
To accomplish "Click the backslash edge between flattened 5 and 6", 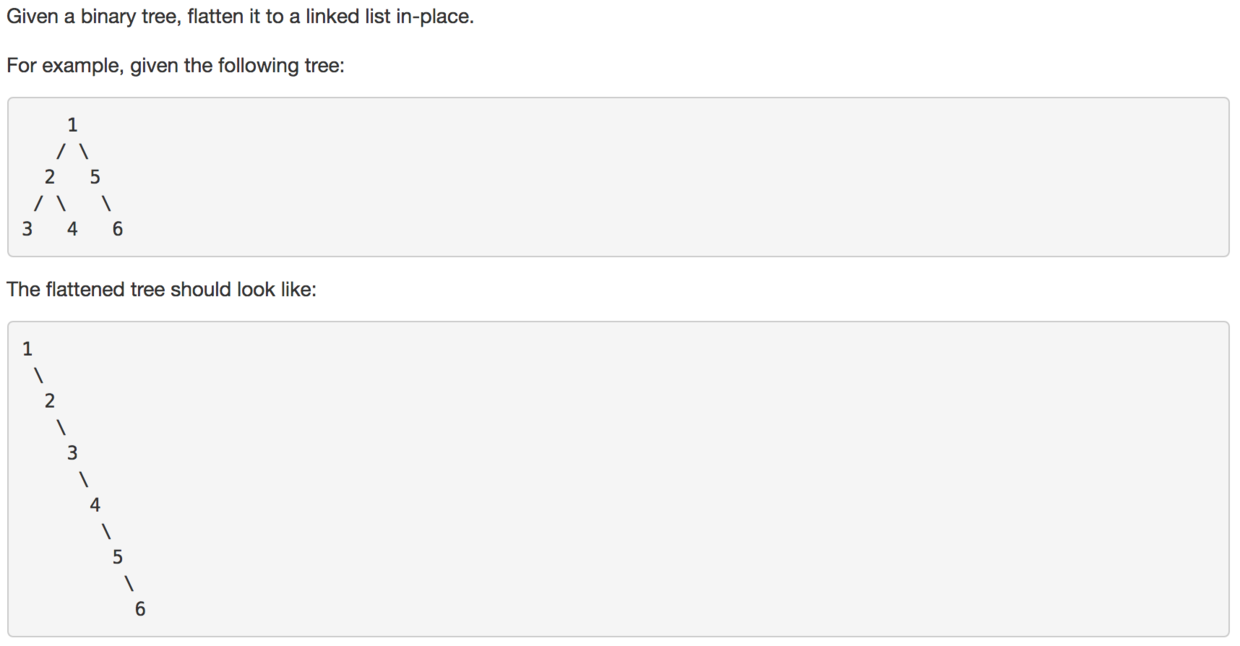I will point(128,583).
